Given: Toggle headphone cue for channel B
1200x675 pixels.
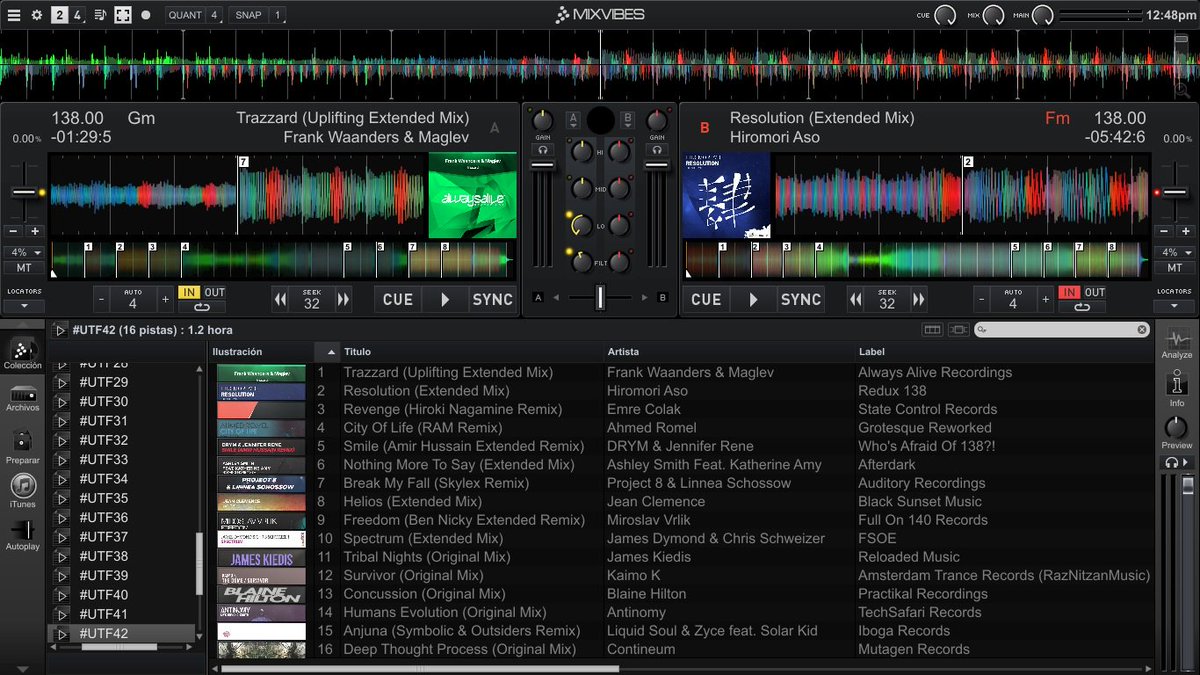Looking at the screenshot, I should (657, 150).
